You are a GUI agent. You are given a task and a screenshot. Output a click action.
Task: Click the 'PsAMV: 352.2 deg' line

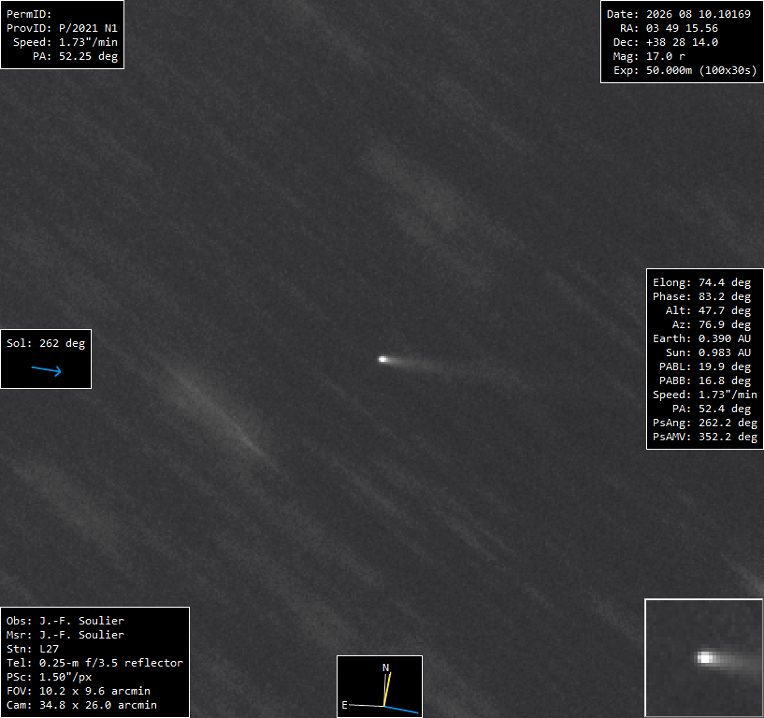705,437
